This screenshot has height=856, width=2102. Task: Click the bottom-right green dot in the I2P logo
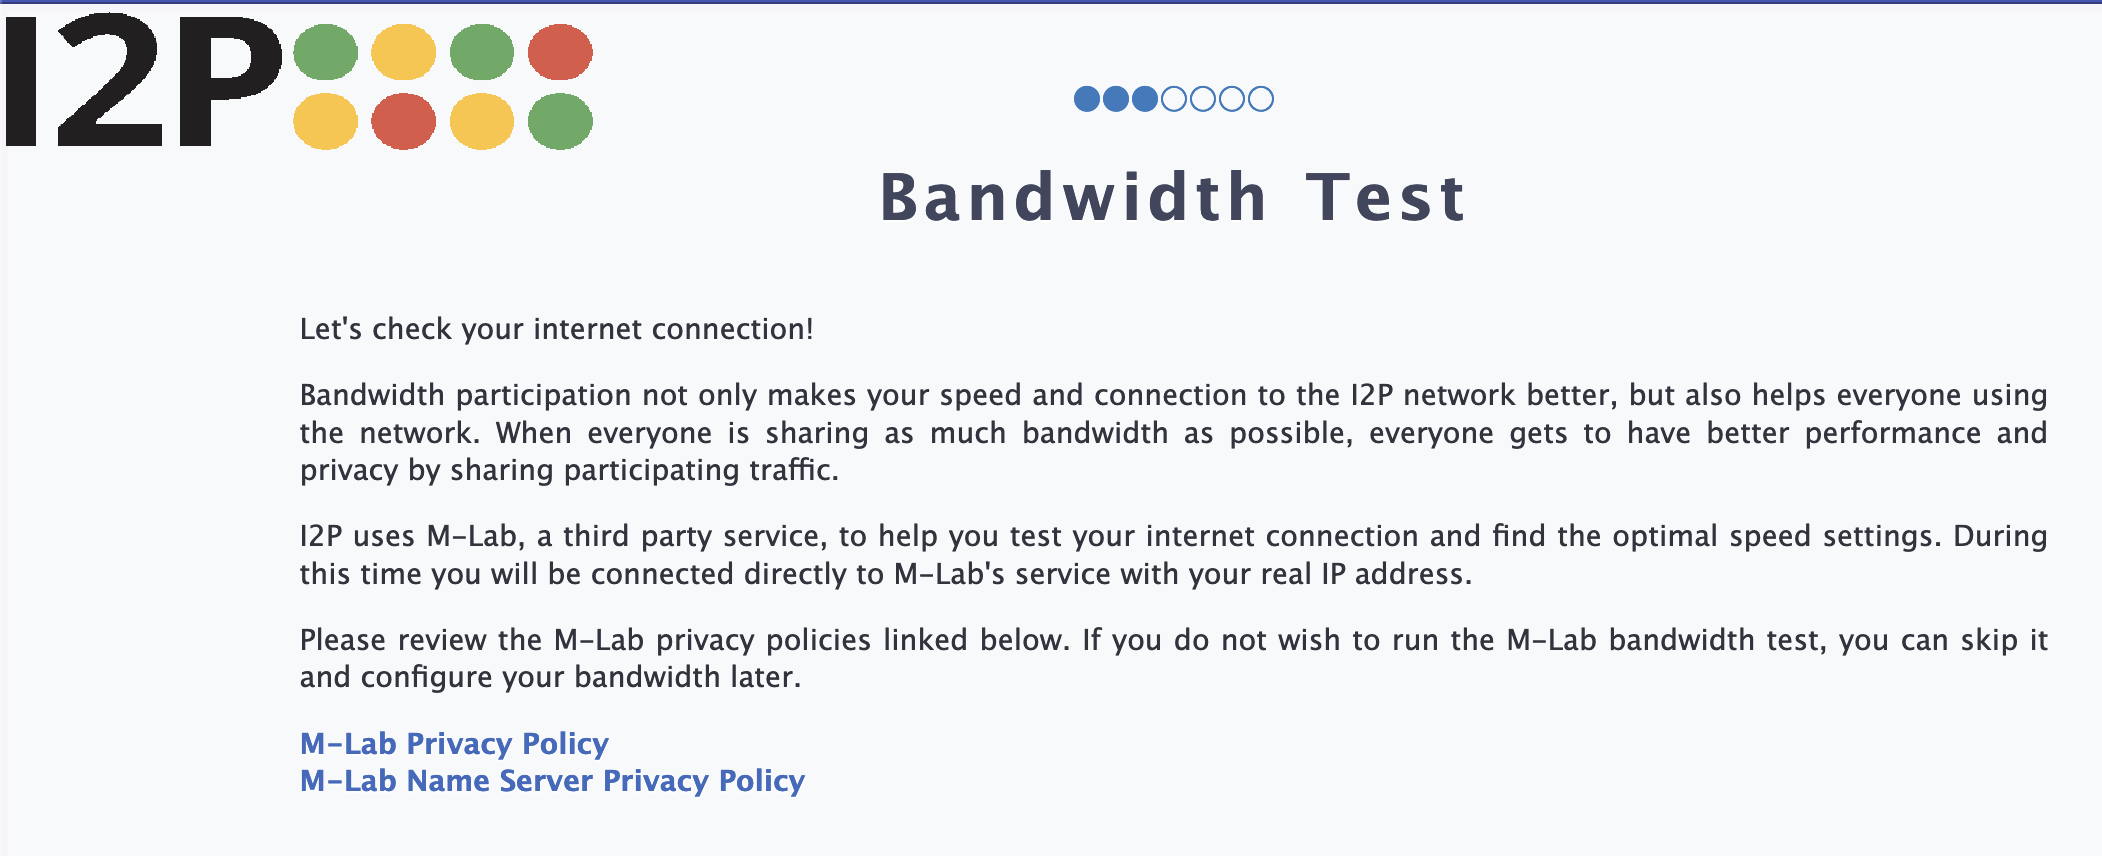[560, 121]
